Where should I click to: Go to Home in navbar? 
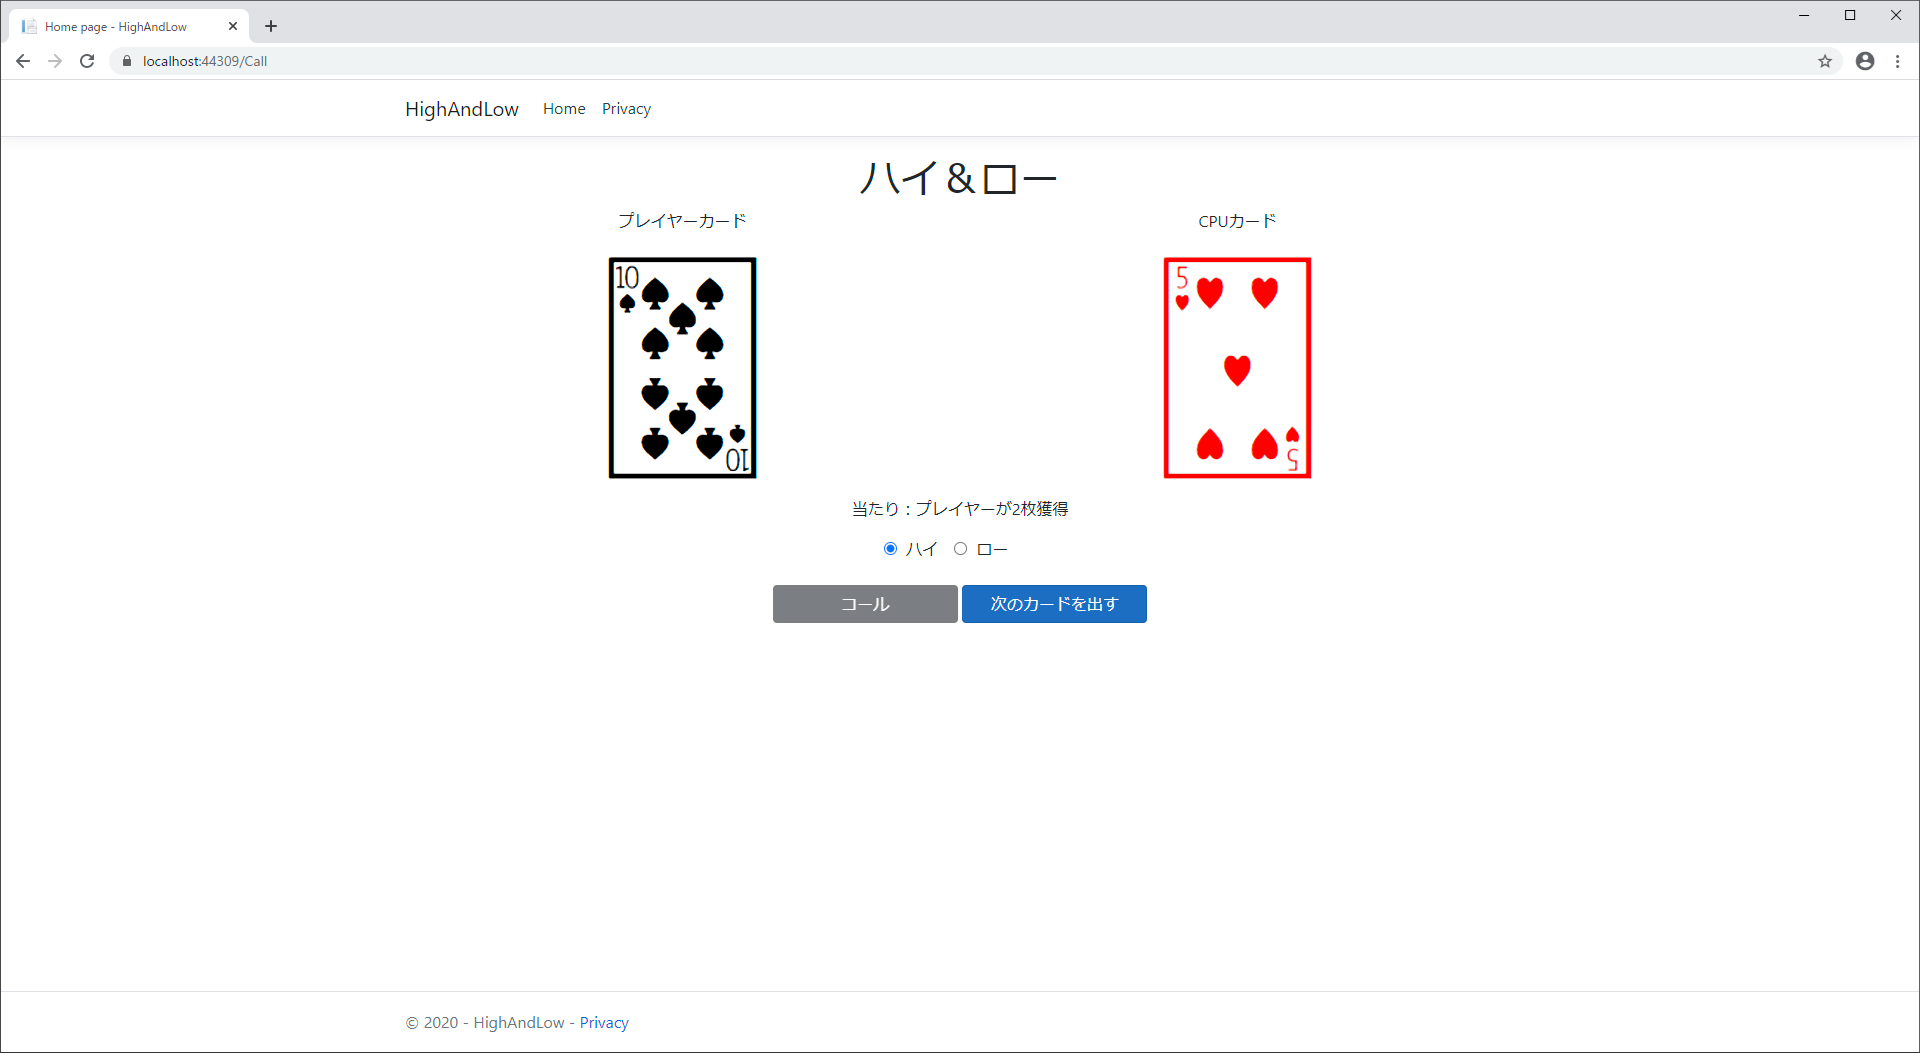tap(564, 109)
